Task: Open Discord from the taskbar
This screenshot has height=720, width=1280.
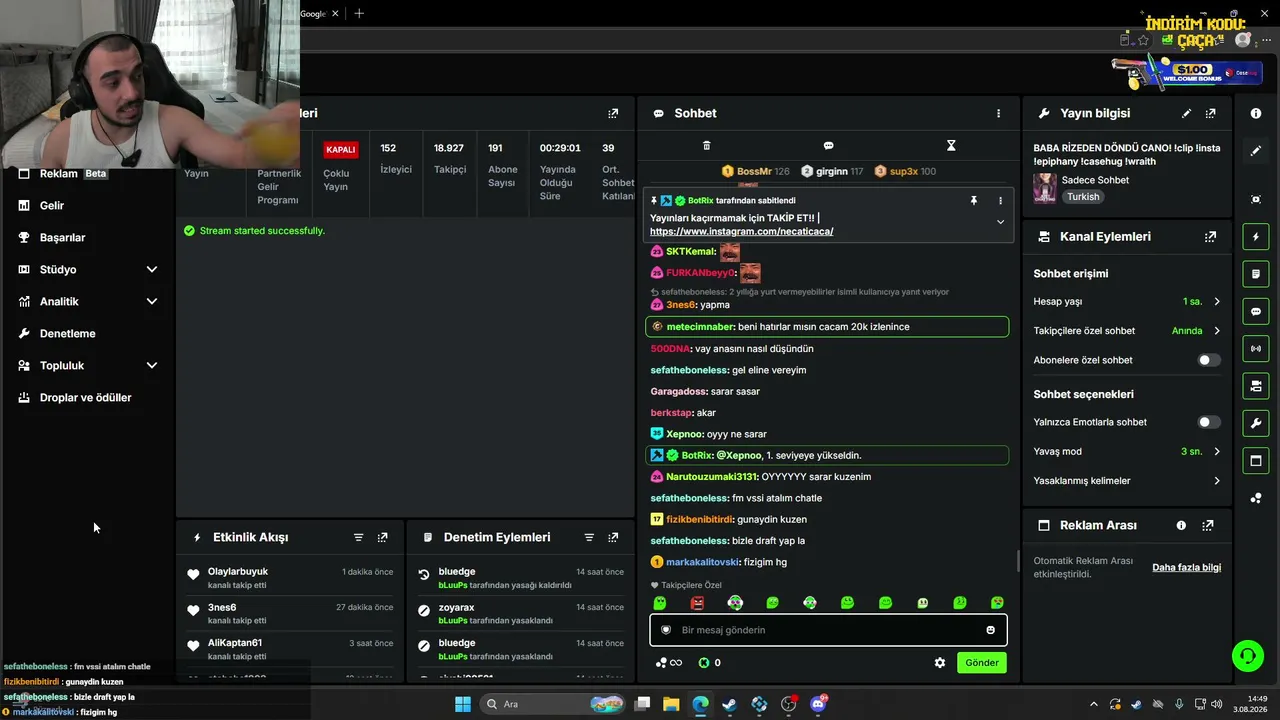Action: 818,704
